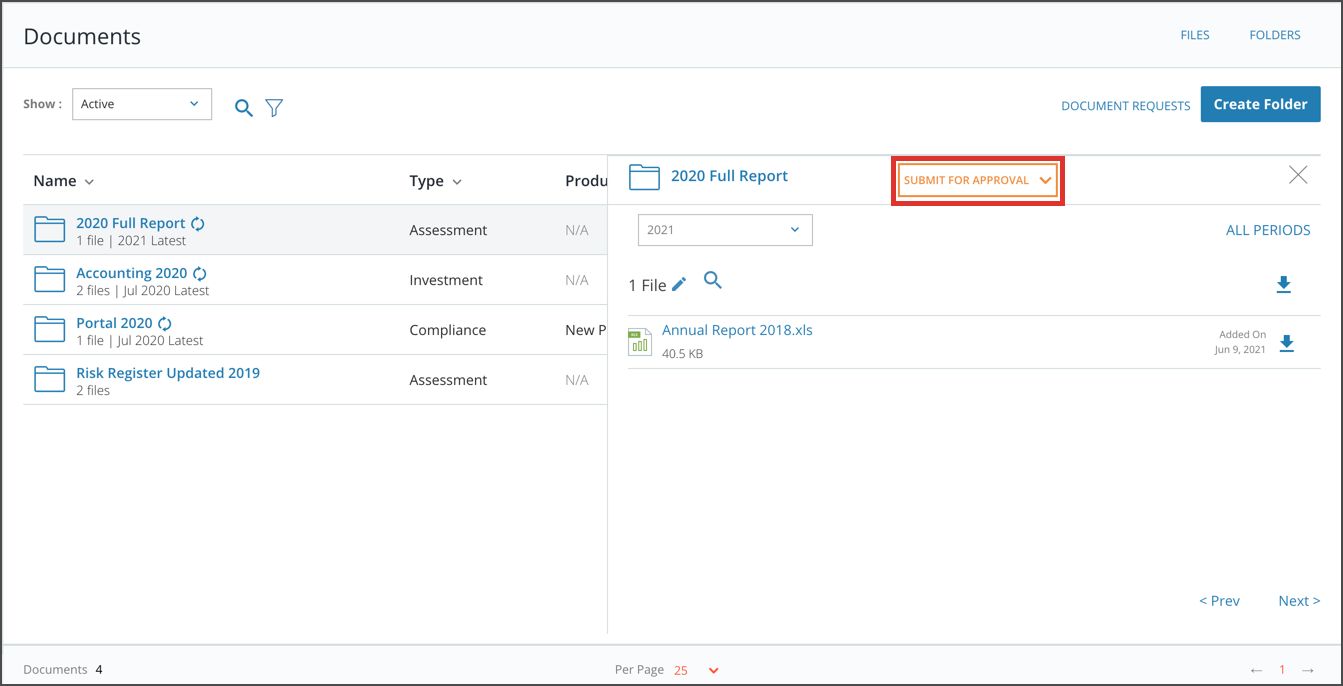Open the funnel filter icon
This screenshot has height=686, width=1343.
pos(274,108)
